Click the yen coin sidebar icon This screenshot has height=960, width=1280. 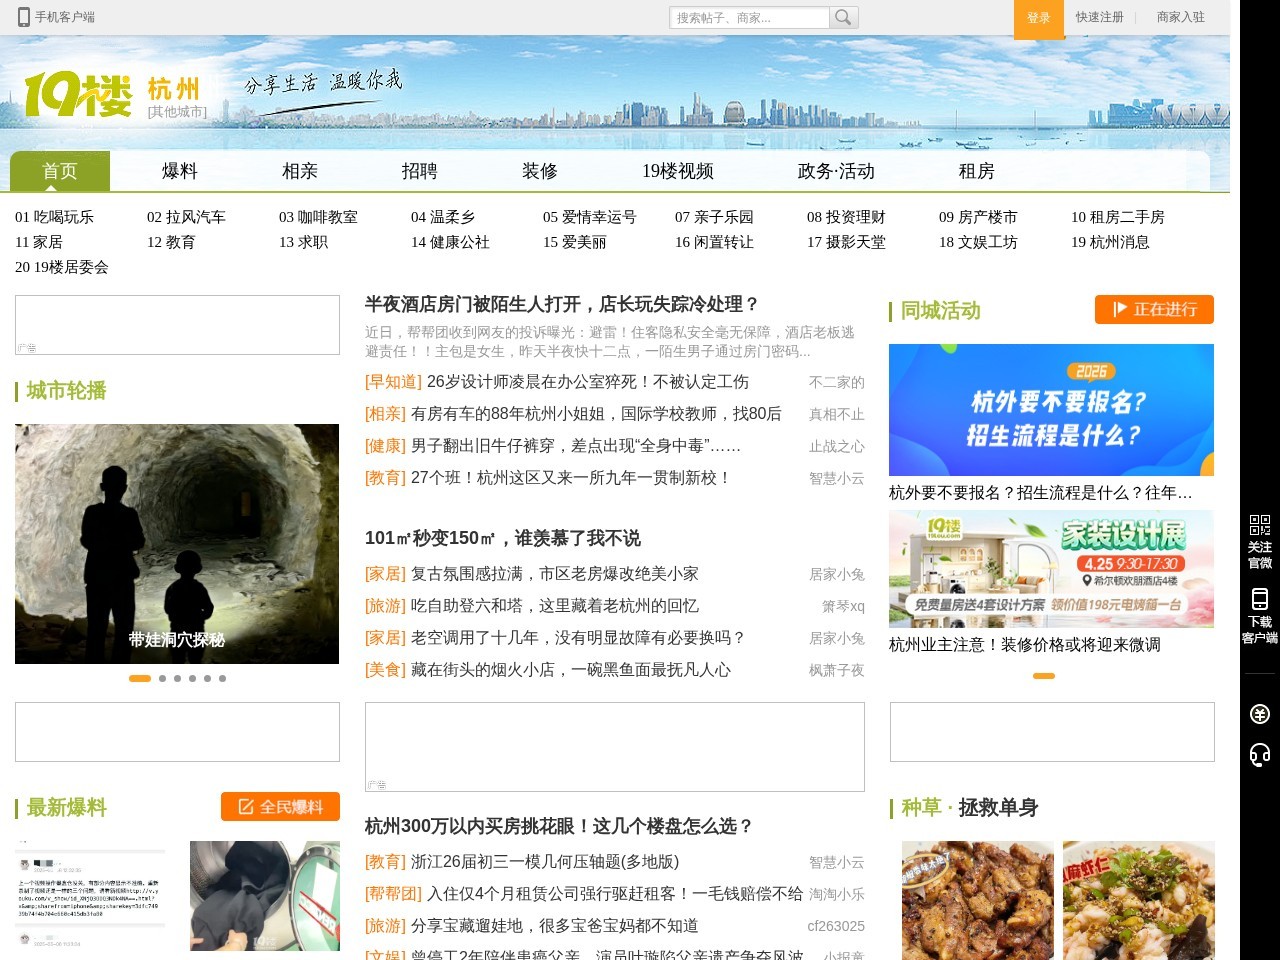1259,713
